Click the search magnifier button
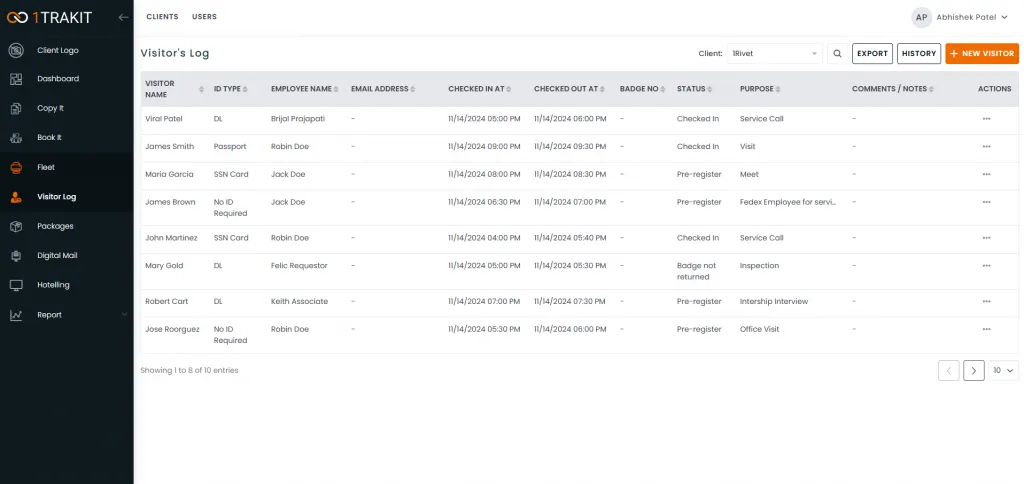 point(837,54)
